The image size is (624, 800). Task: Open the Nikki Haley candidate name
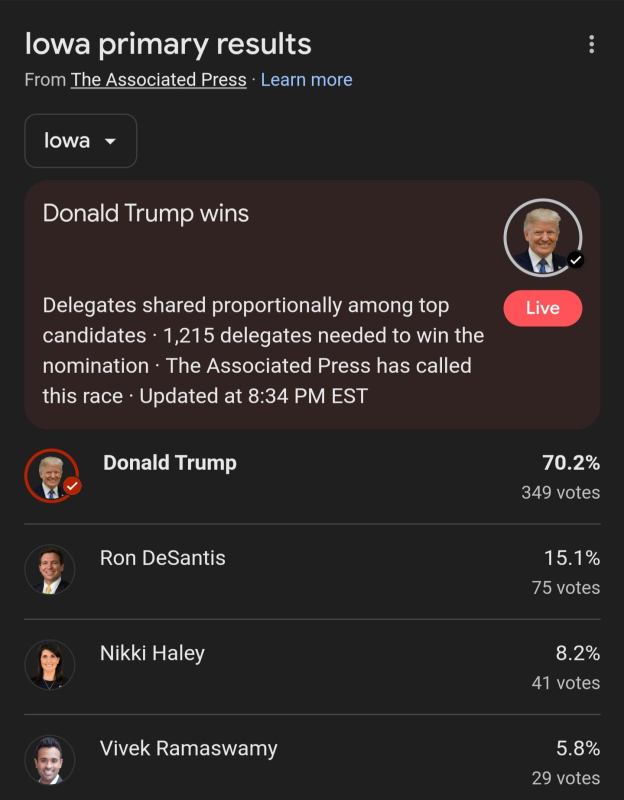click(152, 654)
